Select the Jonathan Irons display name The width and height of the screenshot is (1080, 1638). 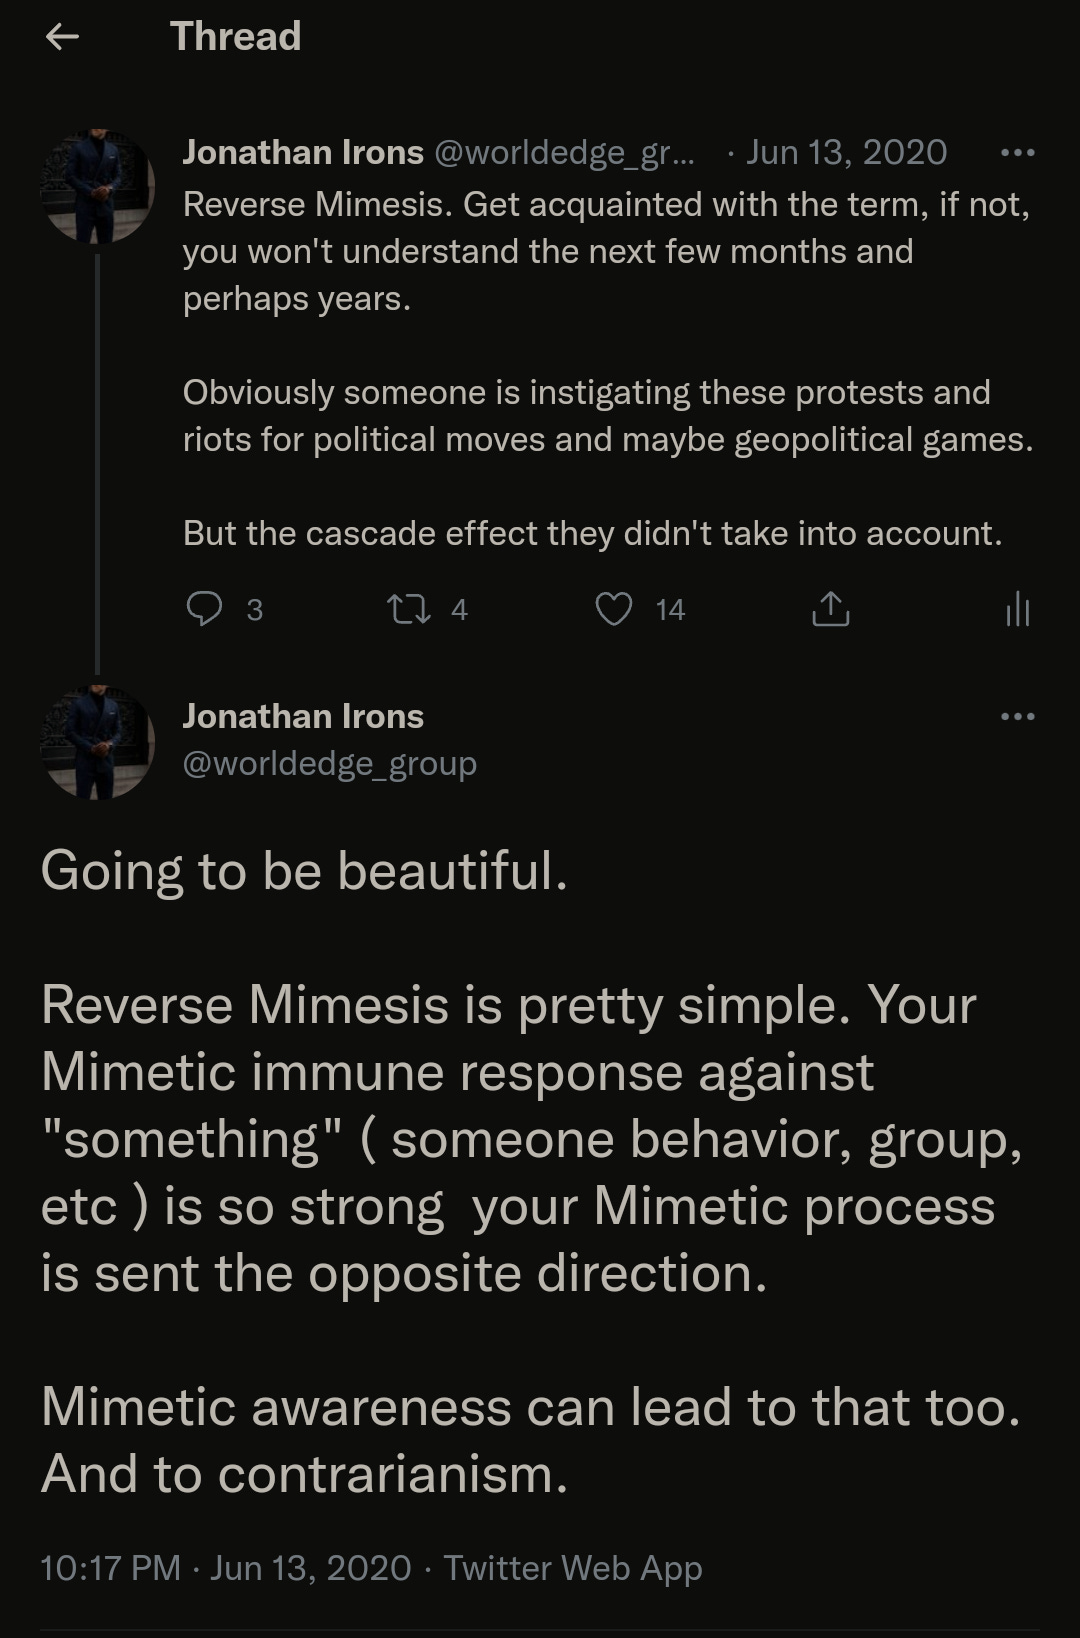point(302,152)
